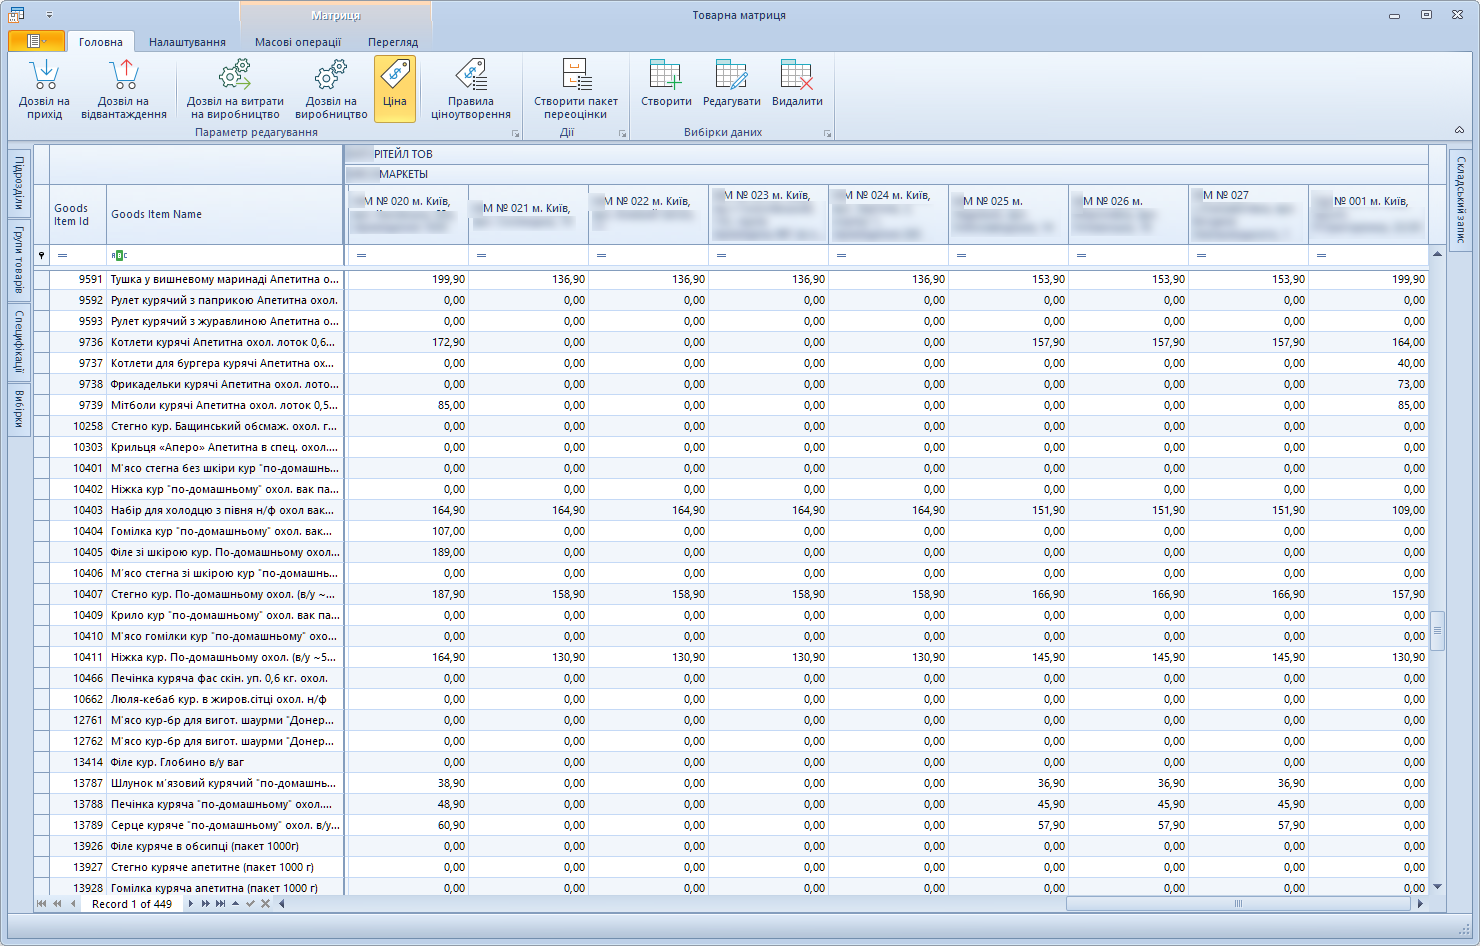Click the Goods Item Id column header
Image resolution: width=1480 pixels, height=946 pixels.
pyautogui.click(x=78, y=215)
